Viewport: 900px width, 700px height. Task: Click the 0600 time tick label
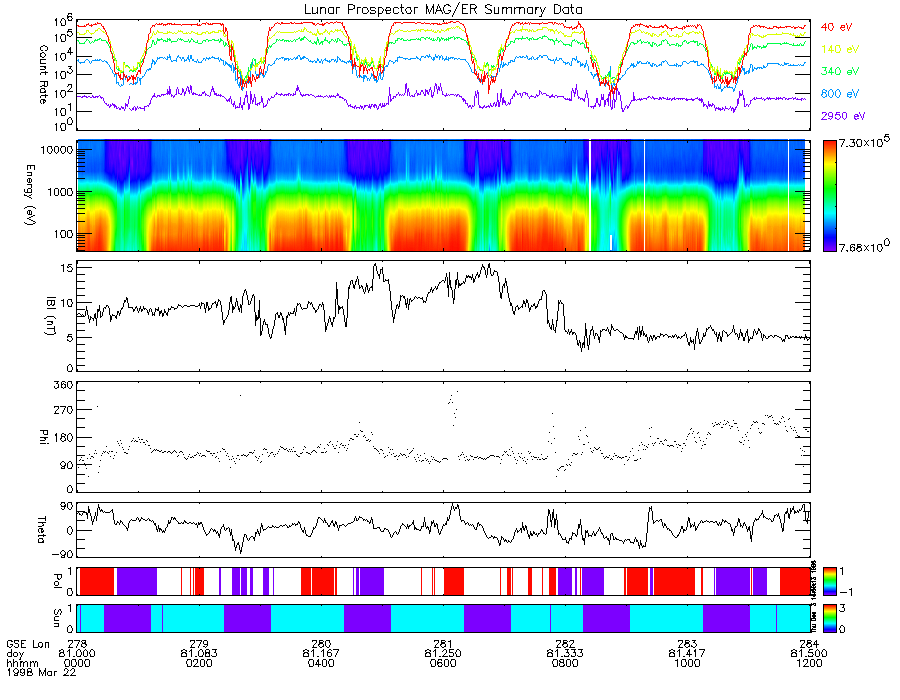[443, 663]
